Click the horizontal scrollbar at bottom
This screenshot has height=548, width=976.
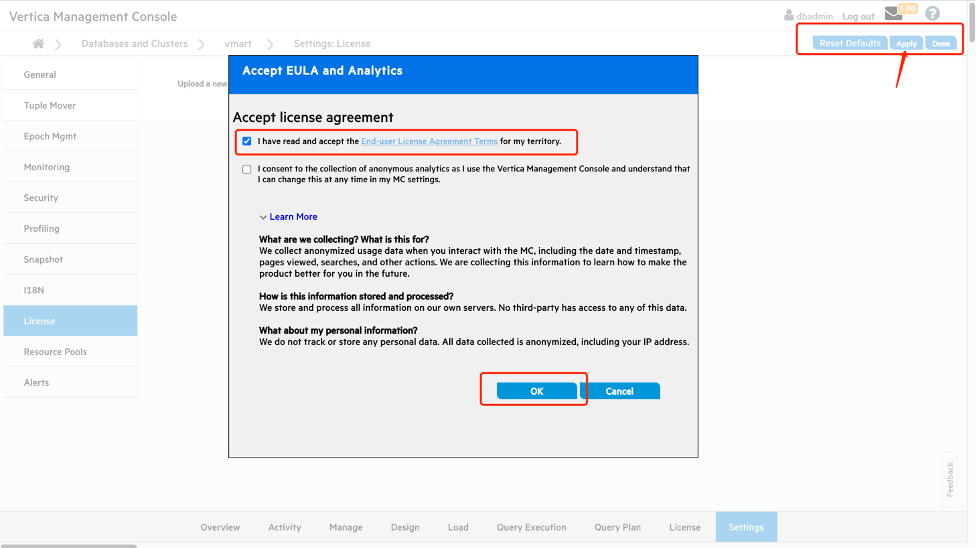pos(68,546)
